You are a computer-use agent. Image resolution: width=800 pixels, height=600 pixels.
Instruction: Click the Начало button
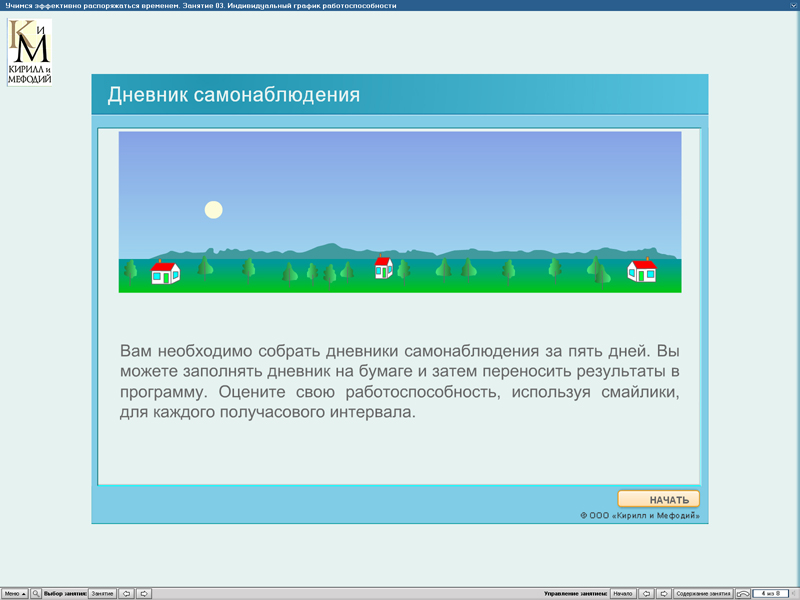tap(623, 592)
